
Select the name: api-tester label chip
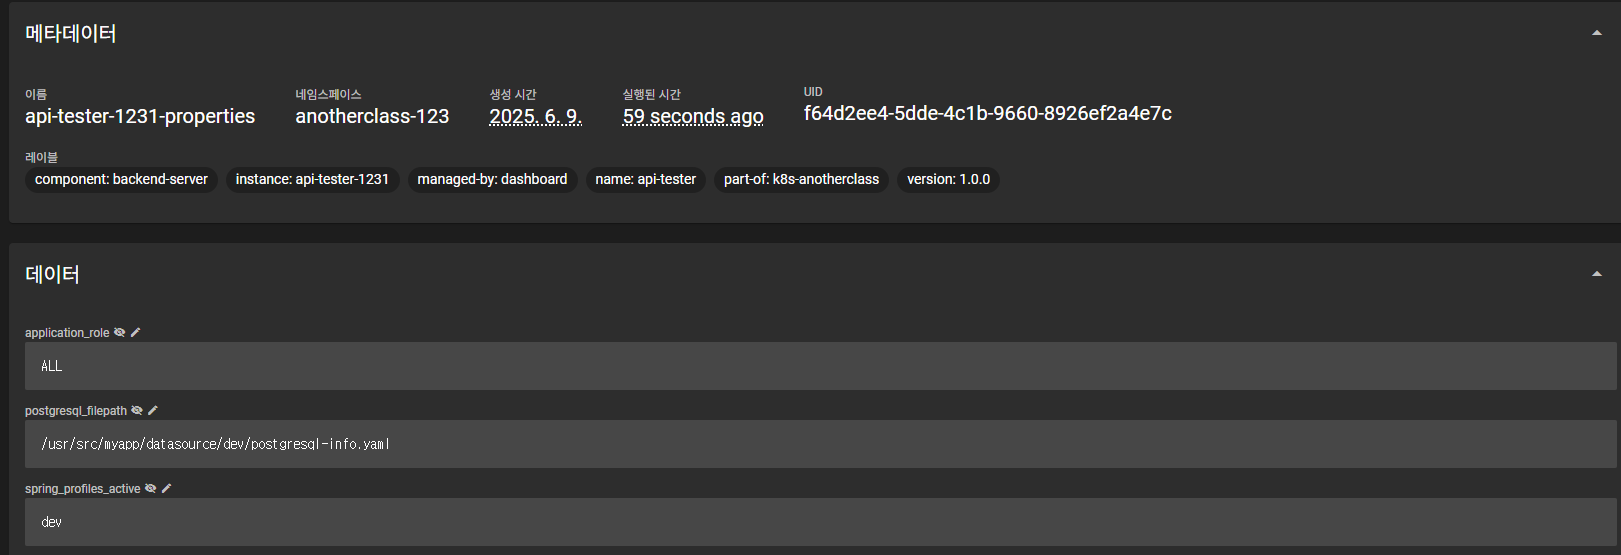point(645,180)
